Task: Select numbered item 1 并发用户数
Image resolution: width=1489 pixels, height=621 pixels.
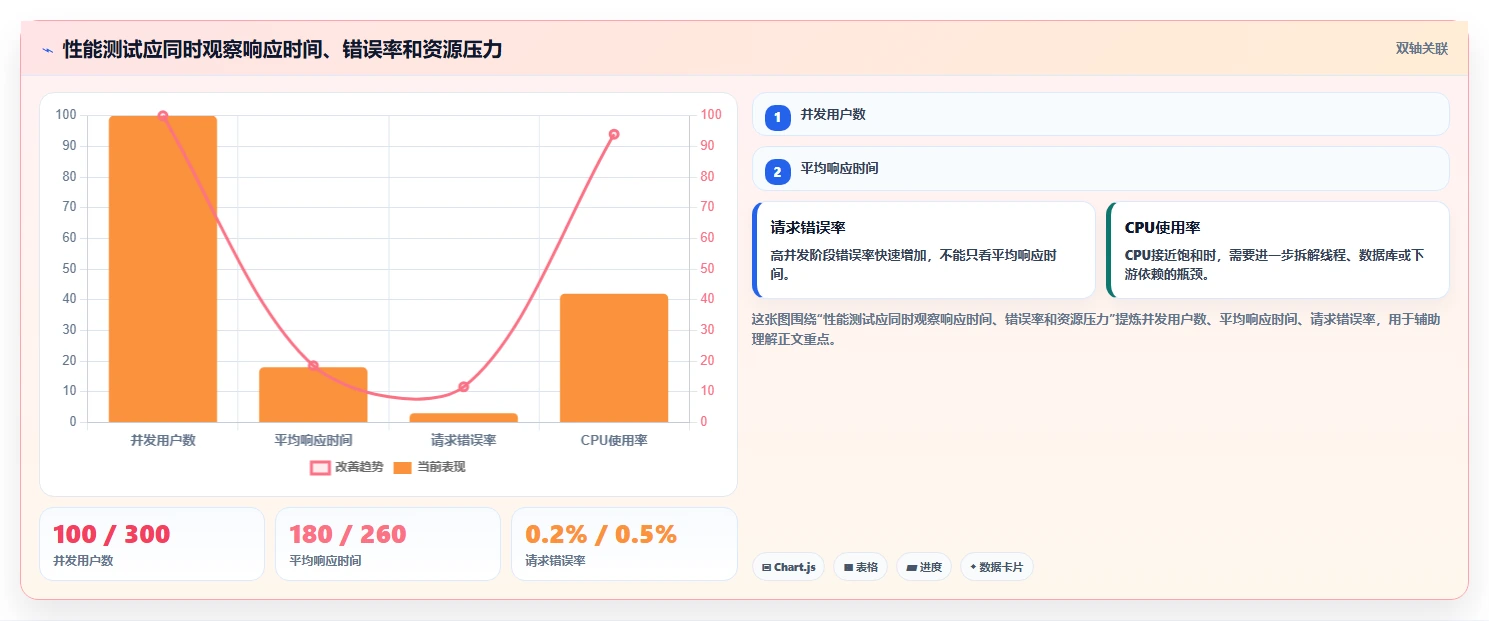Action: 1100,114
